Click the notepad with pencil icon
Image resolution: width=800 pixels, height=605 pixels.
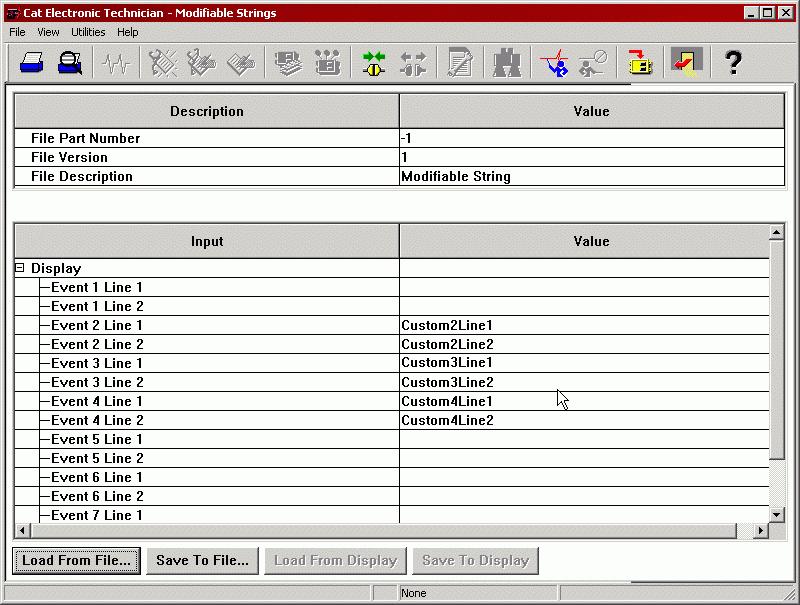(460, 63)
